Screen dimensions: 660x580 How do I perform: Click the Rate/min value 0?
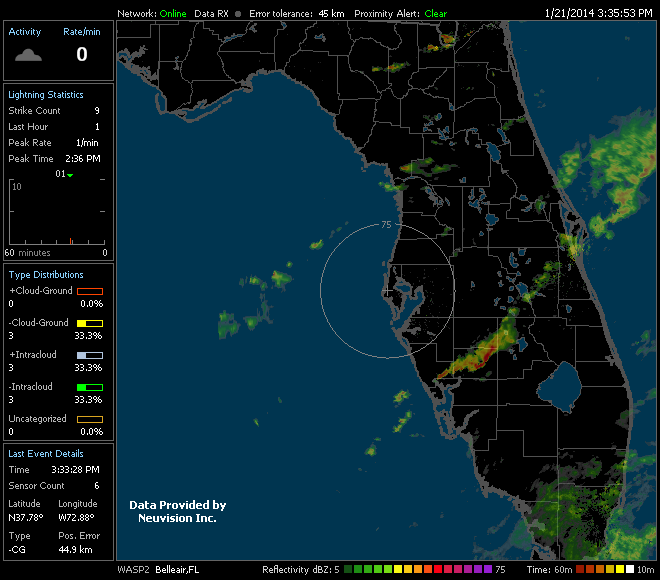point(82,54)
